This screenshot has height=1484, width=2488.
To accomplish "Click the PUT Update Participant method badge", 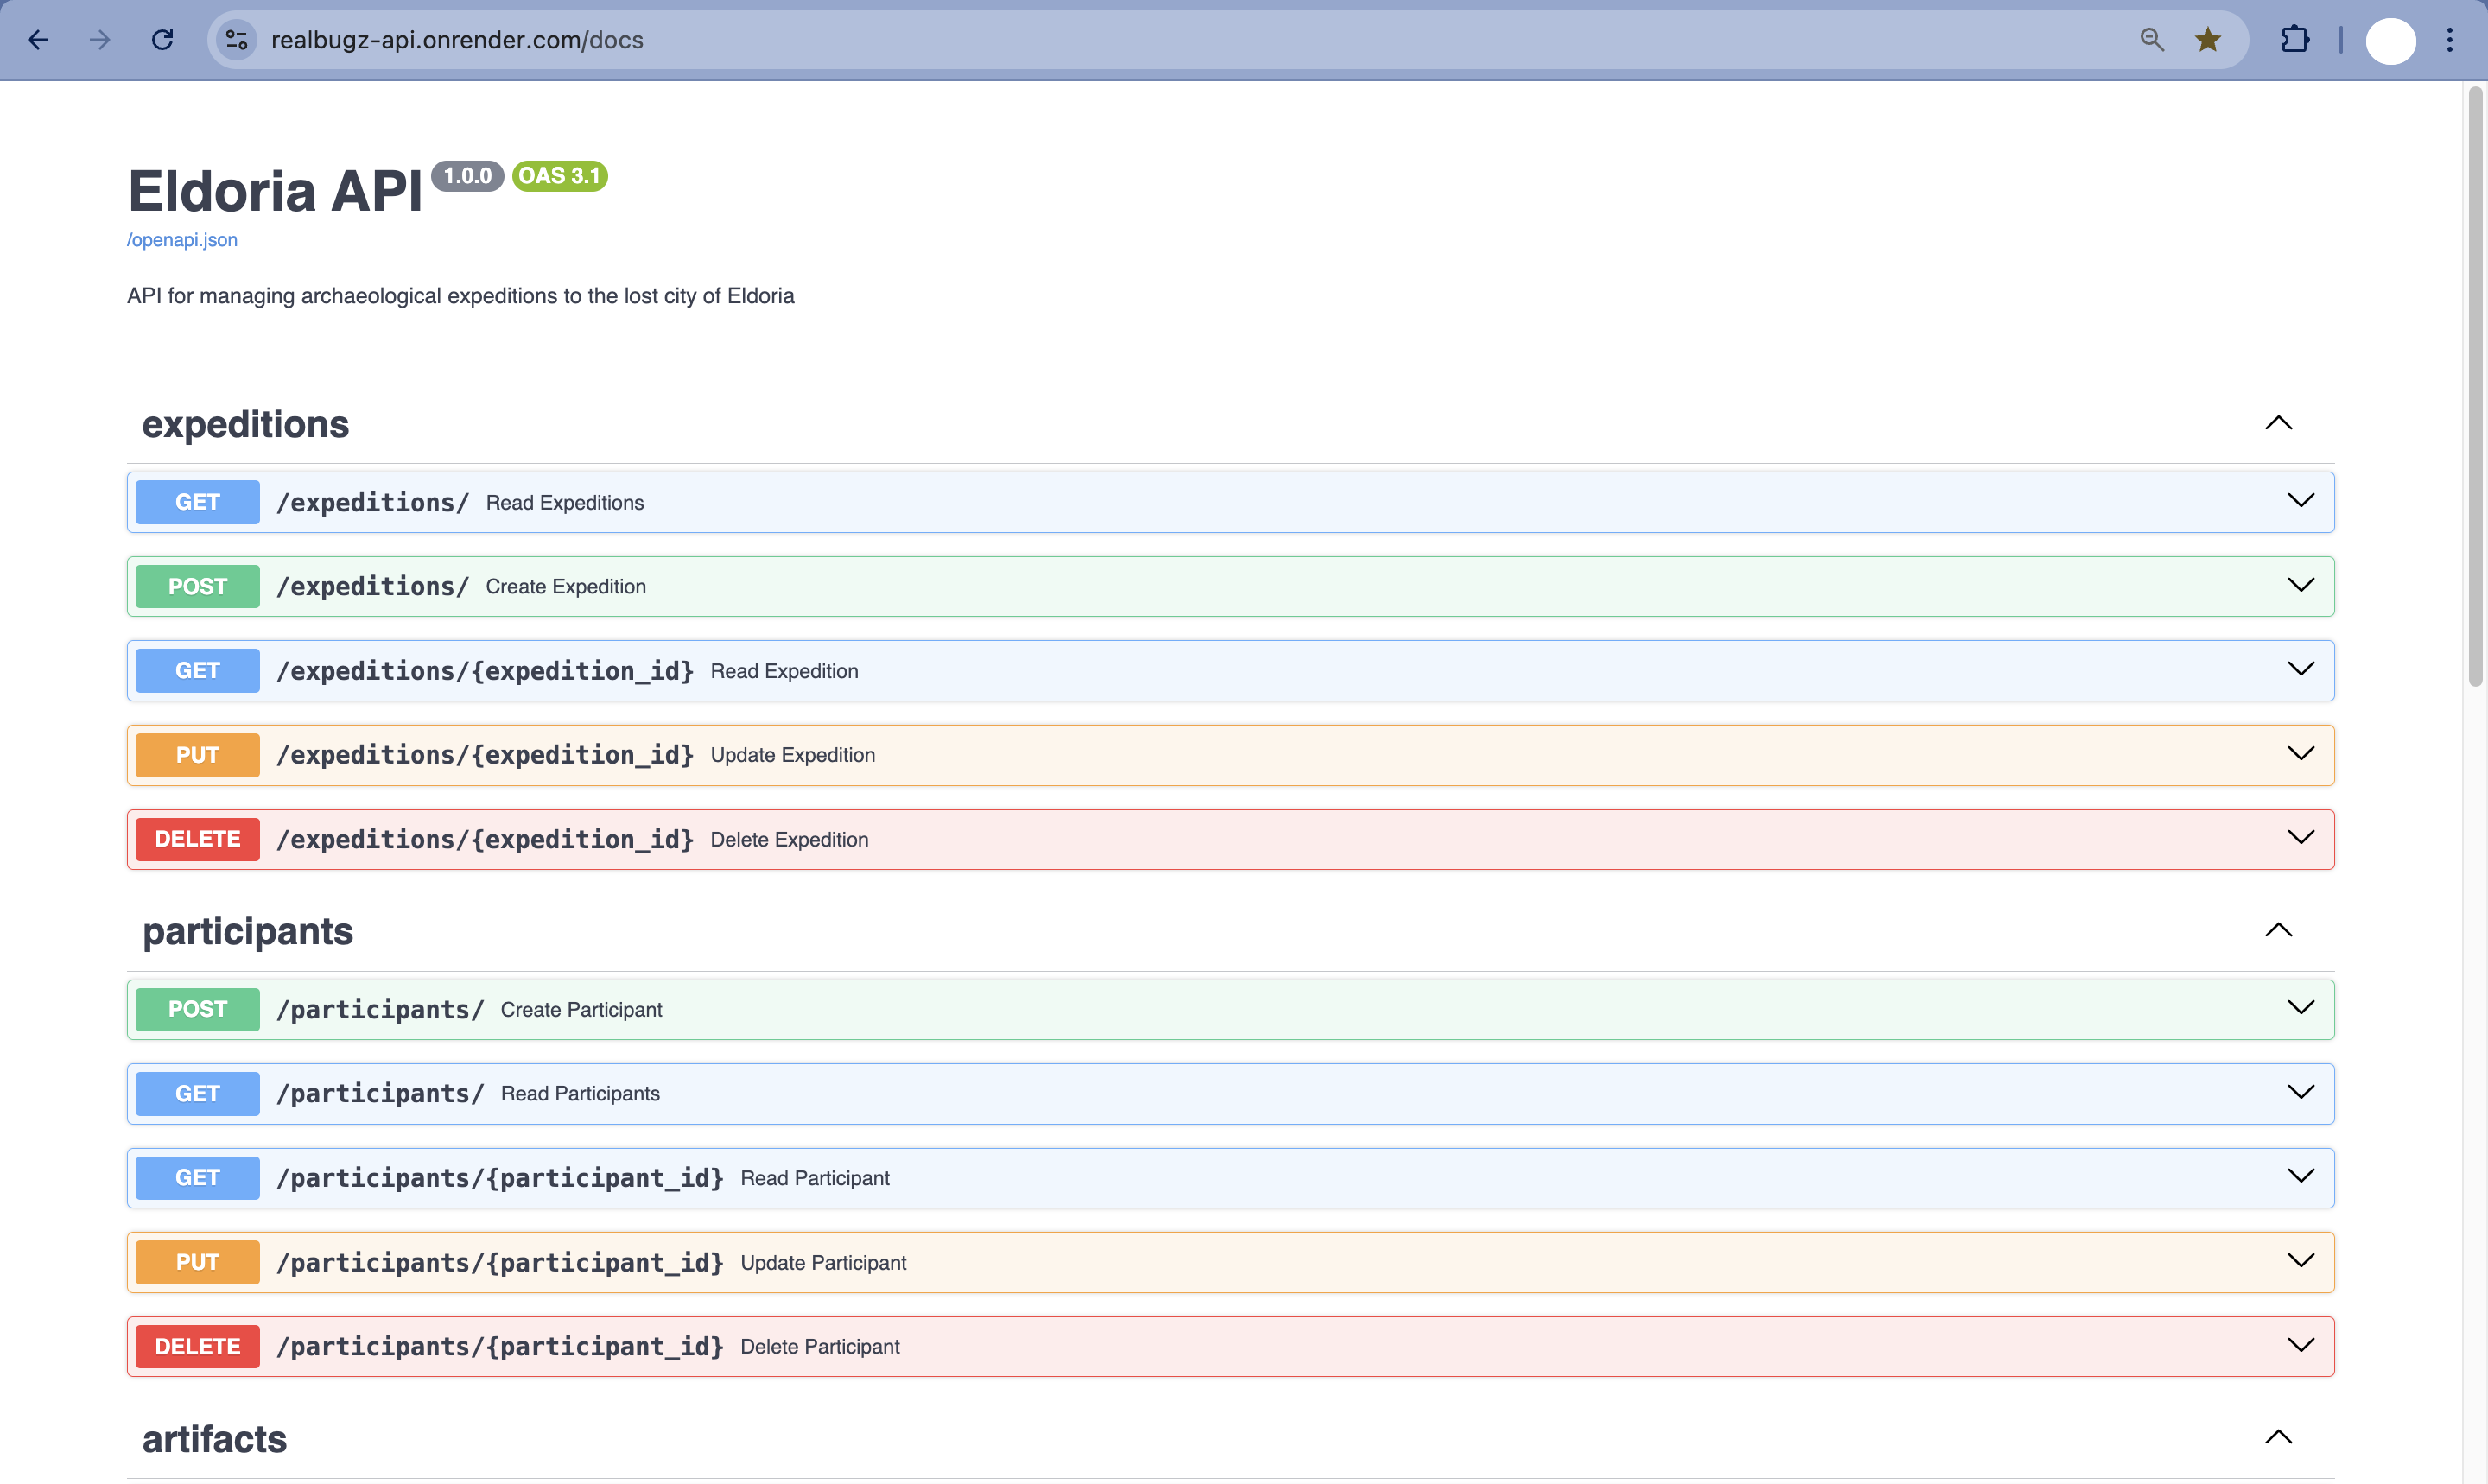I will point(197,1262).
